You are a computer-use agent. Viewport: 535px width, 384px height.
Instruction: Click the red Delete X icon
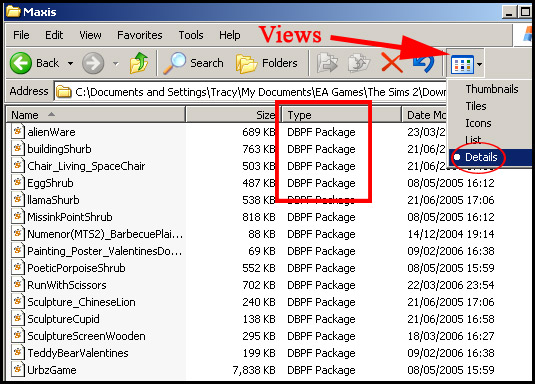coord(392,63)
